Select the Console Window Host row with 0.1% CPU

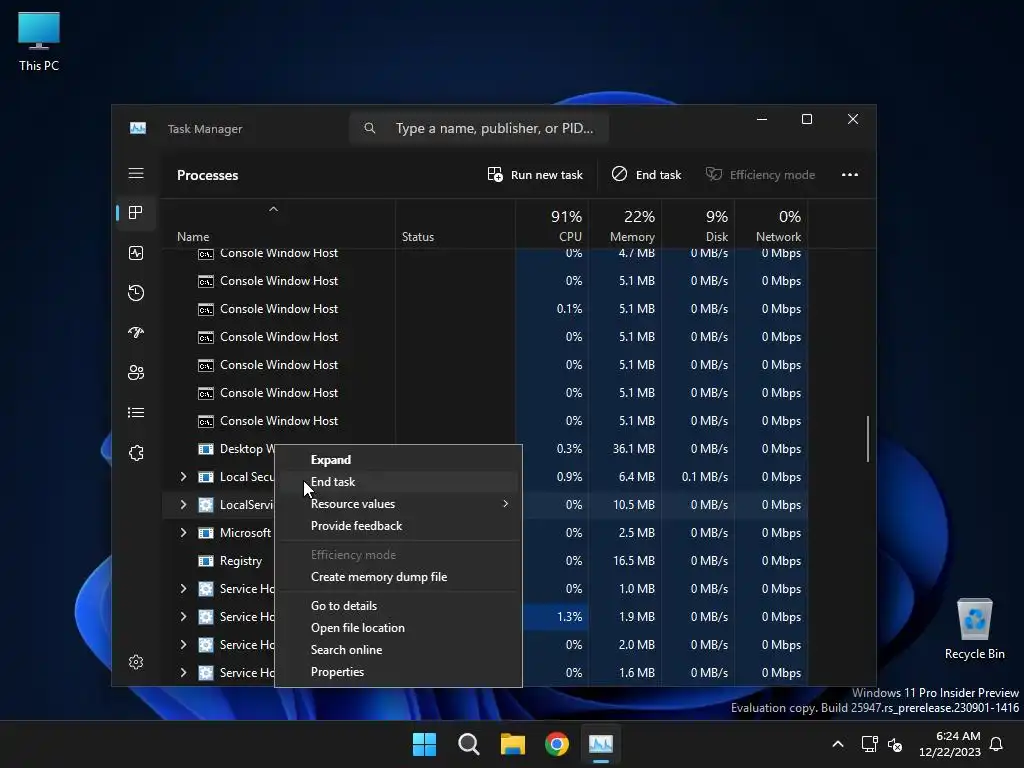pos(484,309)
